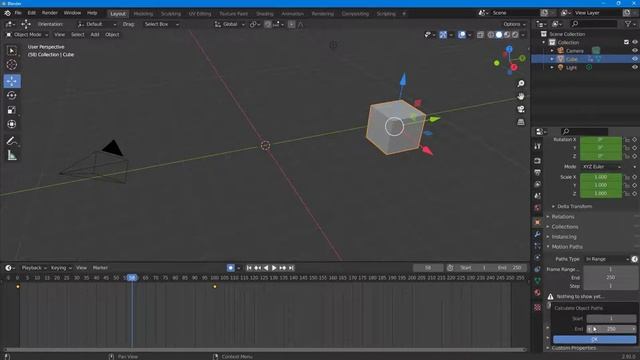Screen dimensions: 640x360
Task: Expand the Delta Transform panel
Action: (x=574, y=207)
